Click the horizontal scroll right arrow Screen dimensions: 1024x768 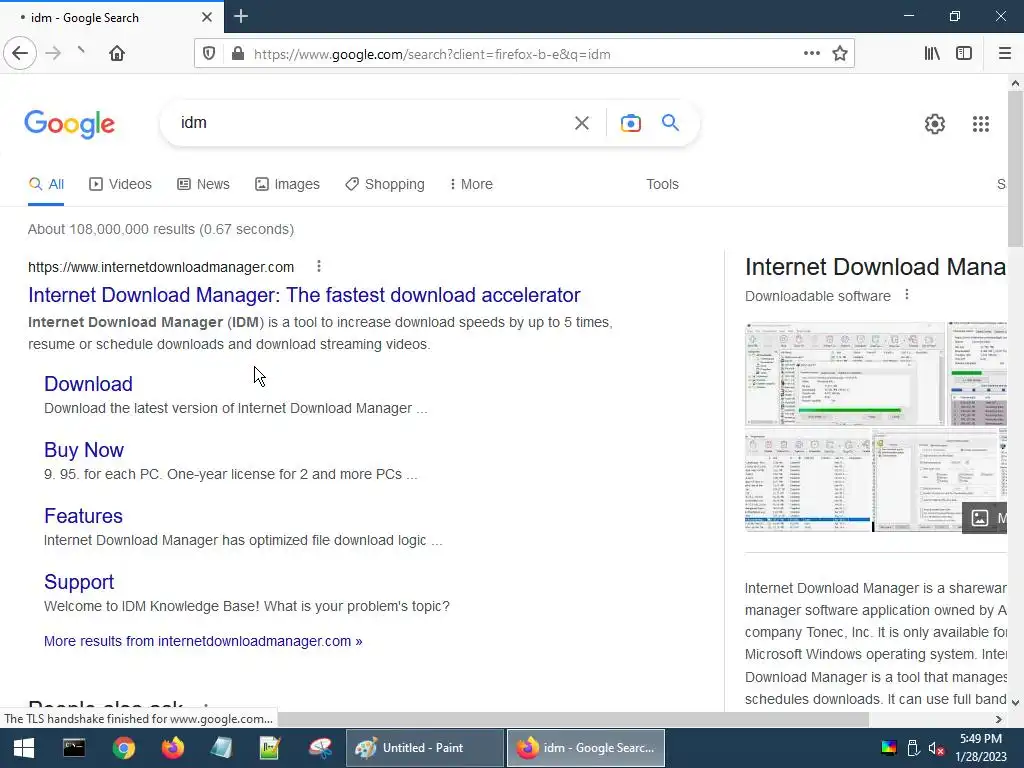point(999,719)
